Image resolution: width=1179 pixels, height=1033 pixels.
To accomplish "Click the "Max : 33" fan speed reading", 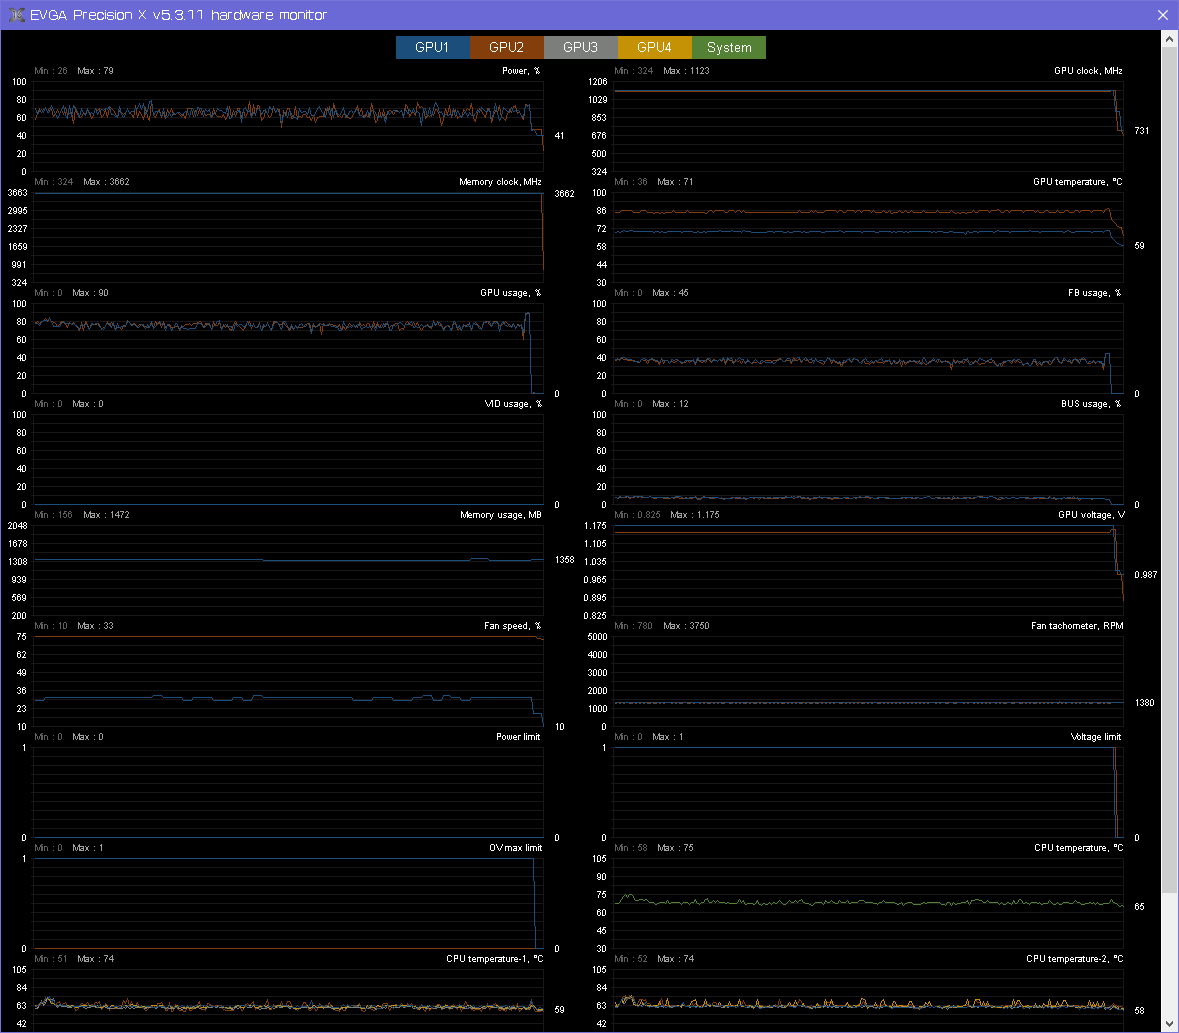I will click(x=95, y=626).
